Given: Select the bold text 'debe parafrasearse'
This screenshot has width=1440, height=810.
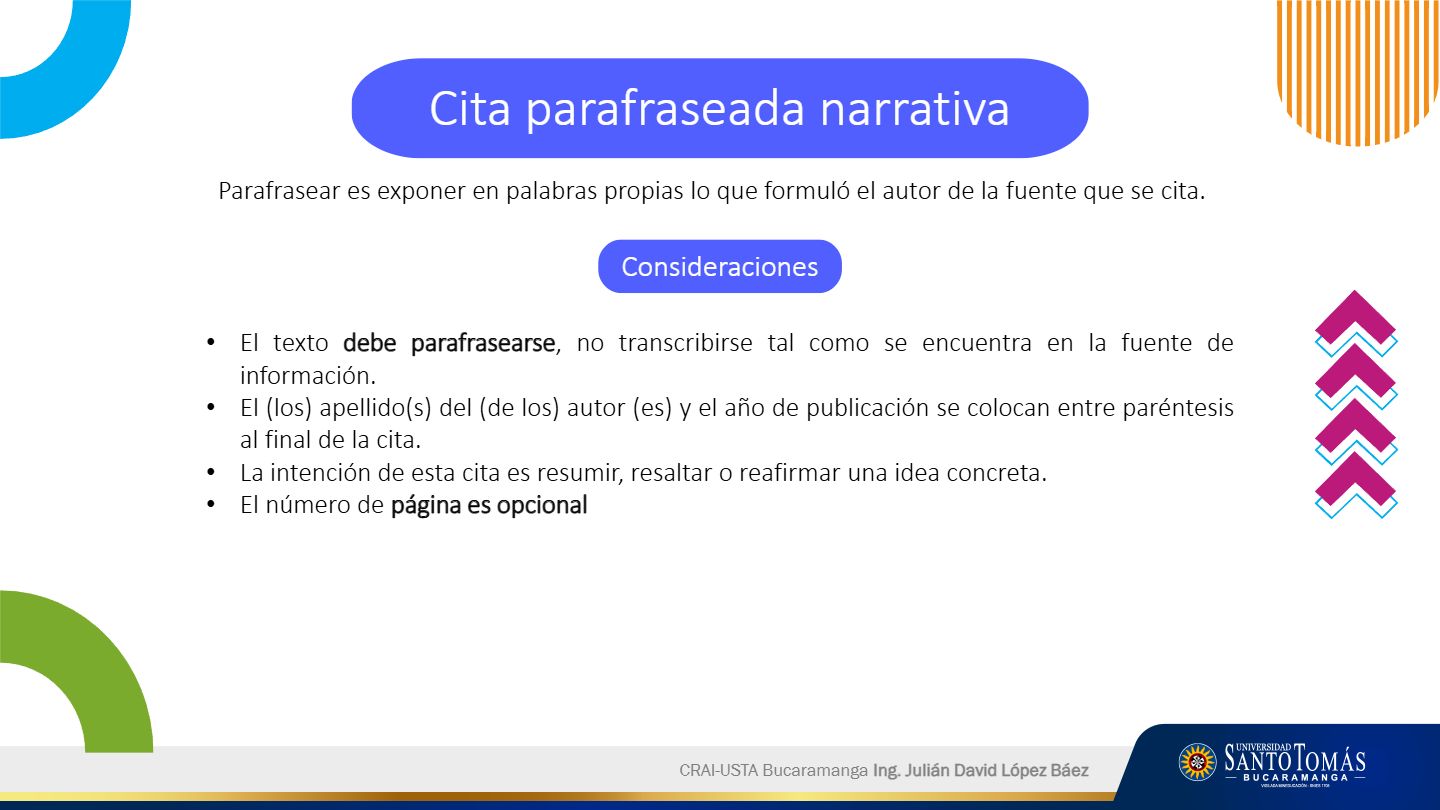Looking at the screenshot, I should click(448, 344).
